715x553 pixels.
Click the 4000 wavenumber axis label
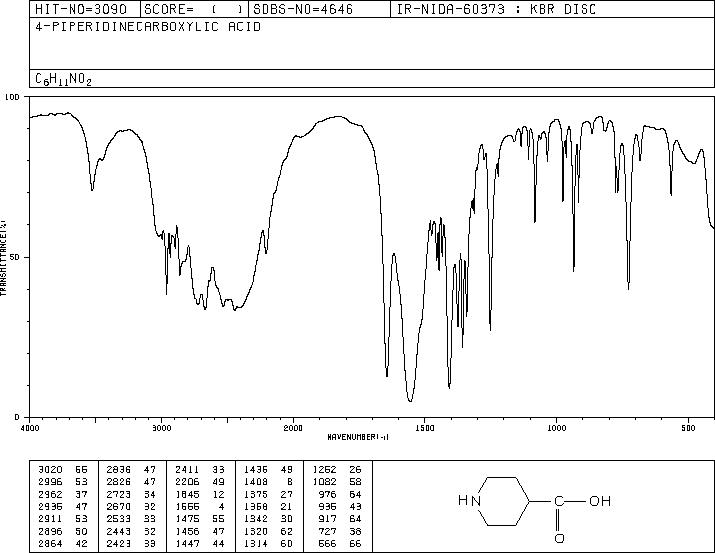point(30,428)
